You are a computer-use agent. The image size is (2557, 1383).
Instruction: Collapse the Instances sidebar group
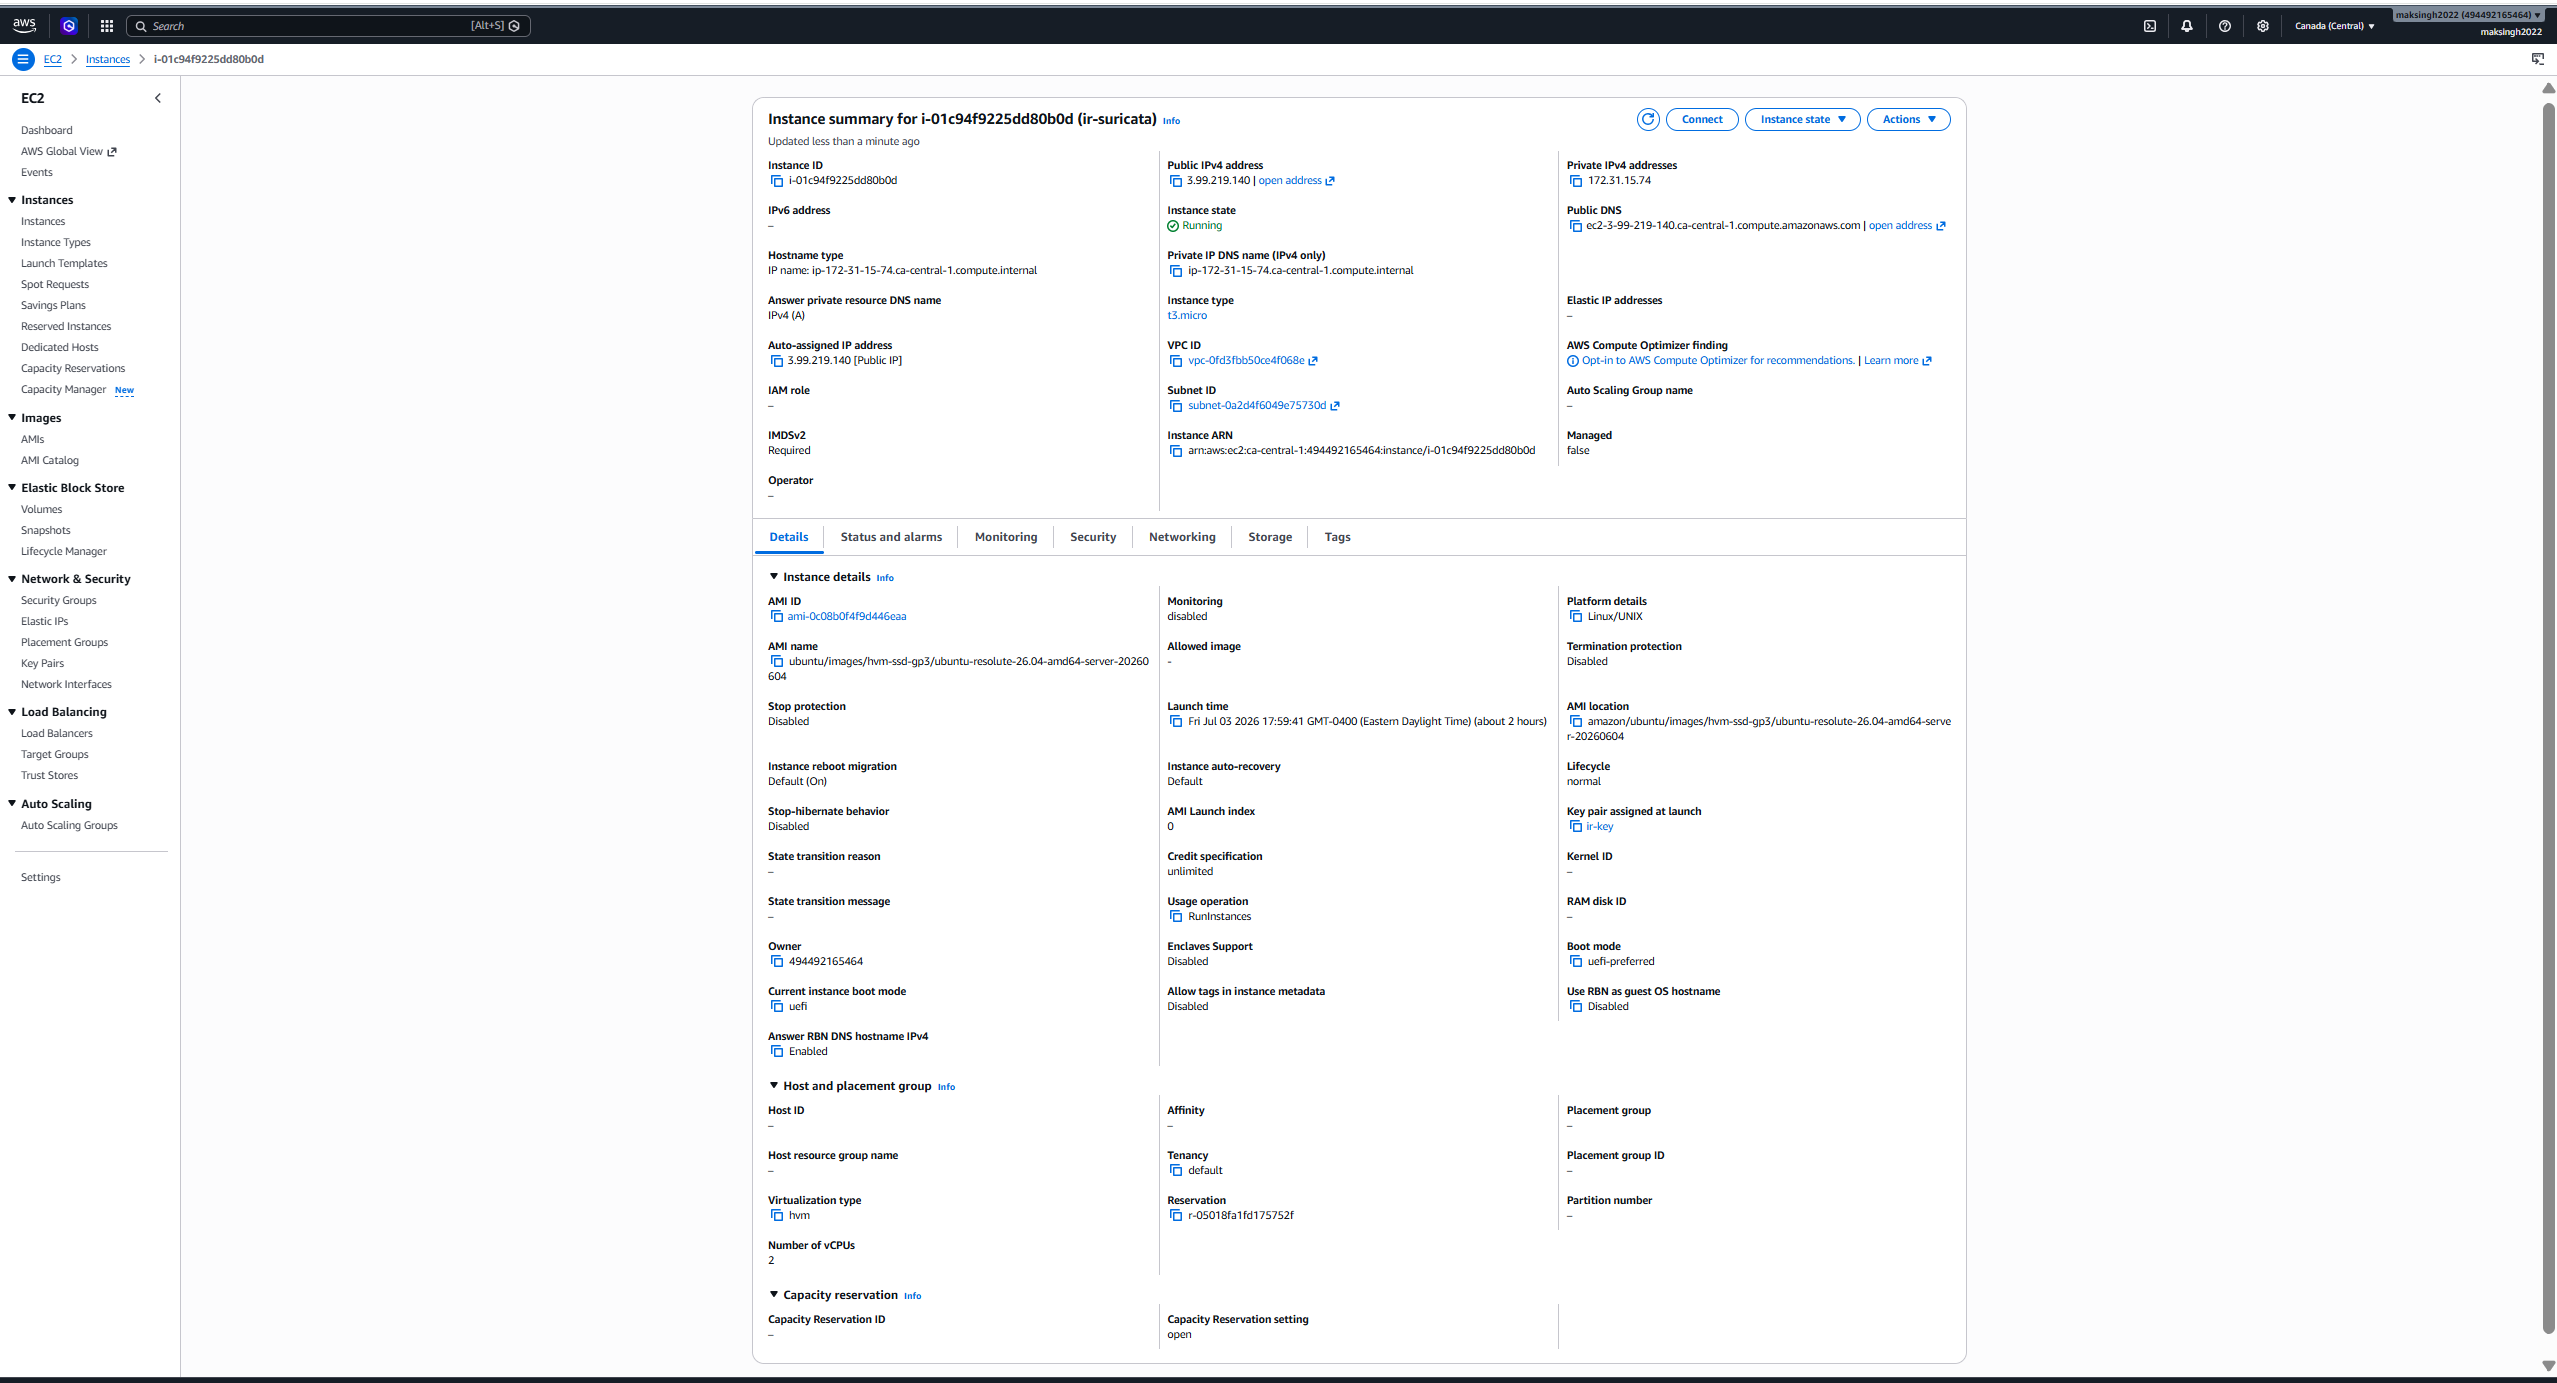point(12,200)
